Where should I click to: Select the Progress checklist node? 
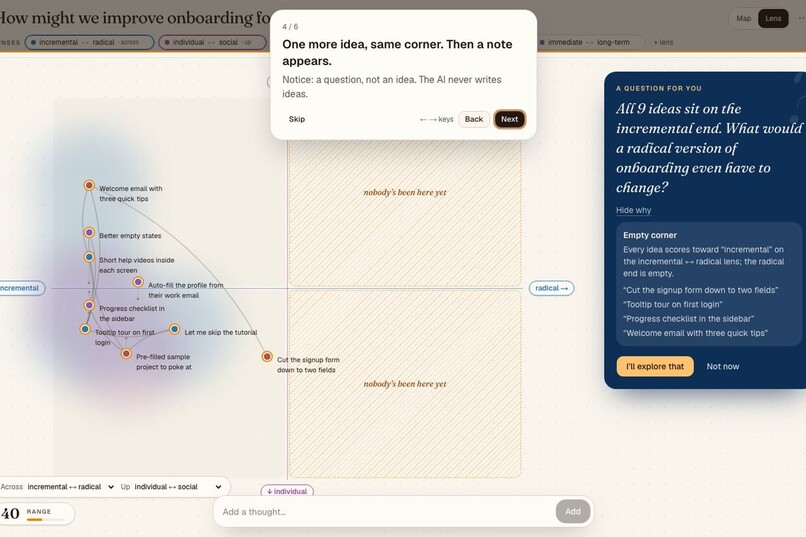pos(89,305)
